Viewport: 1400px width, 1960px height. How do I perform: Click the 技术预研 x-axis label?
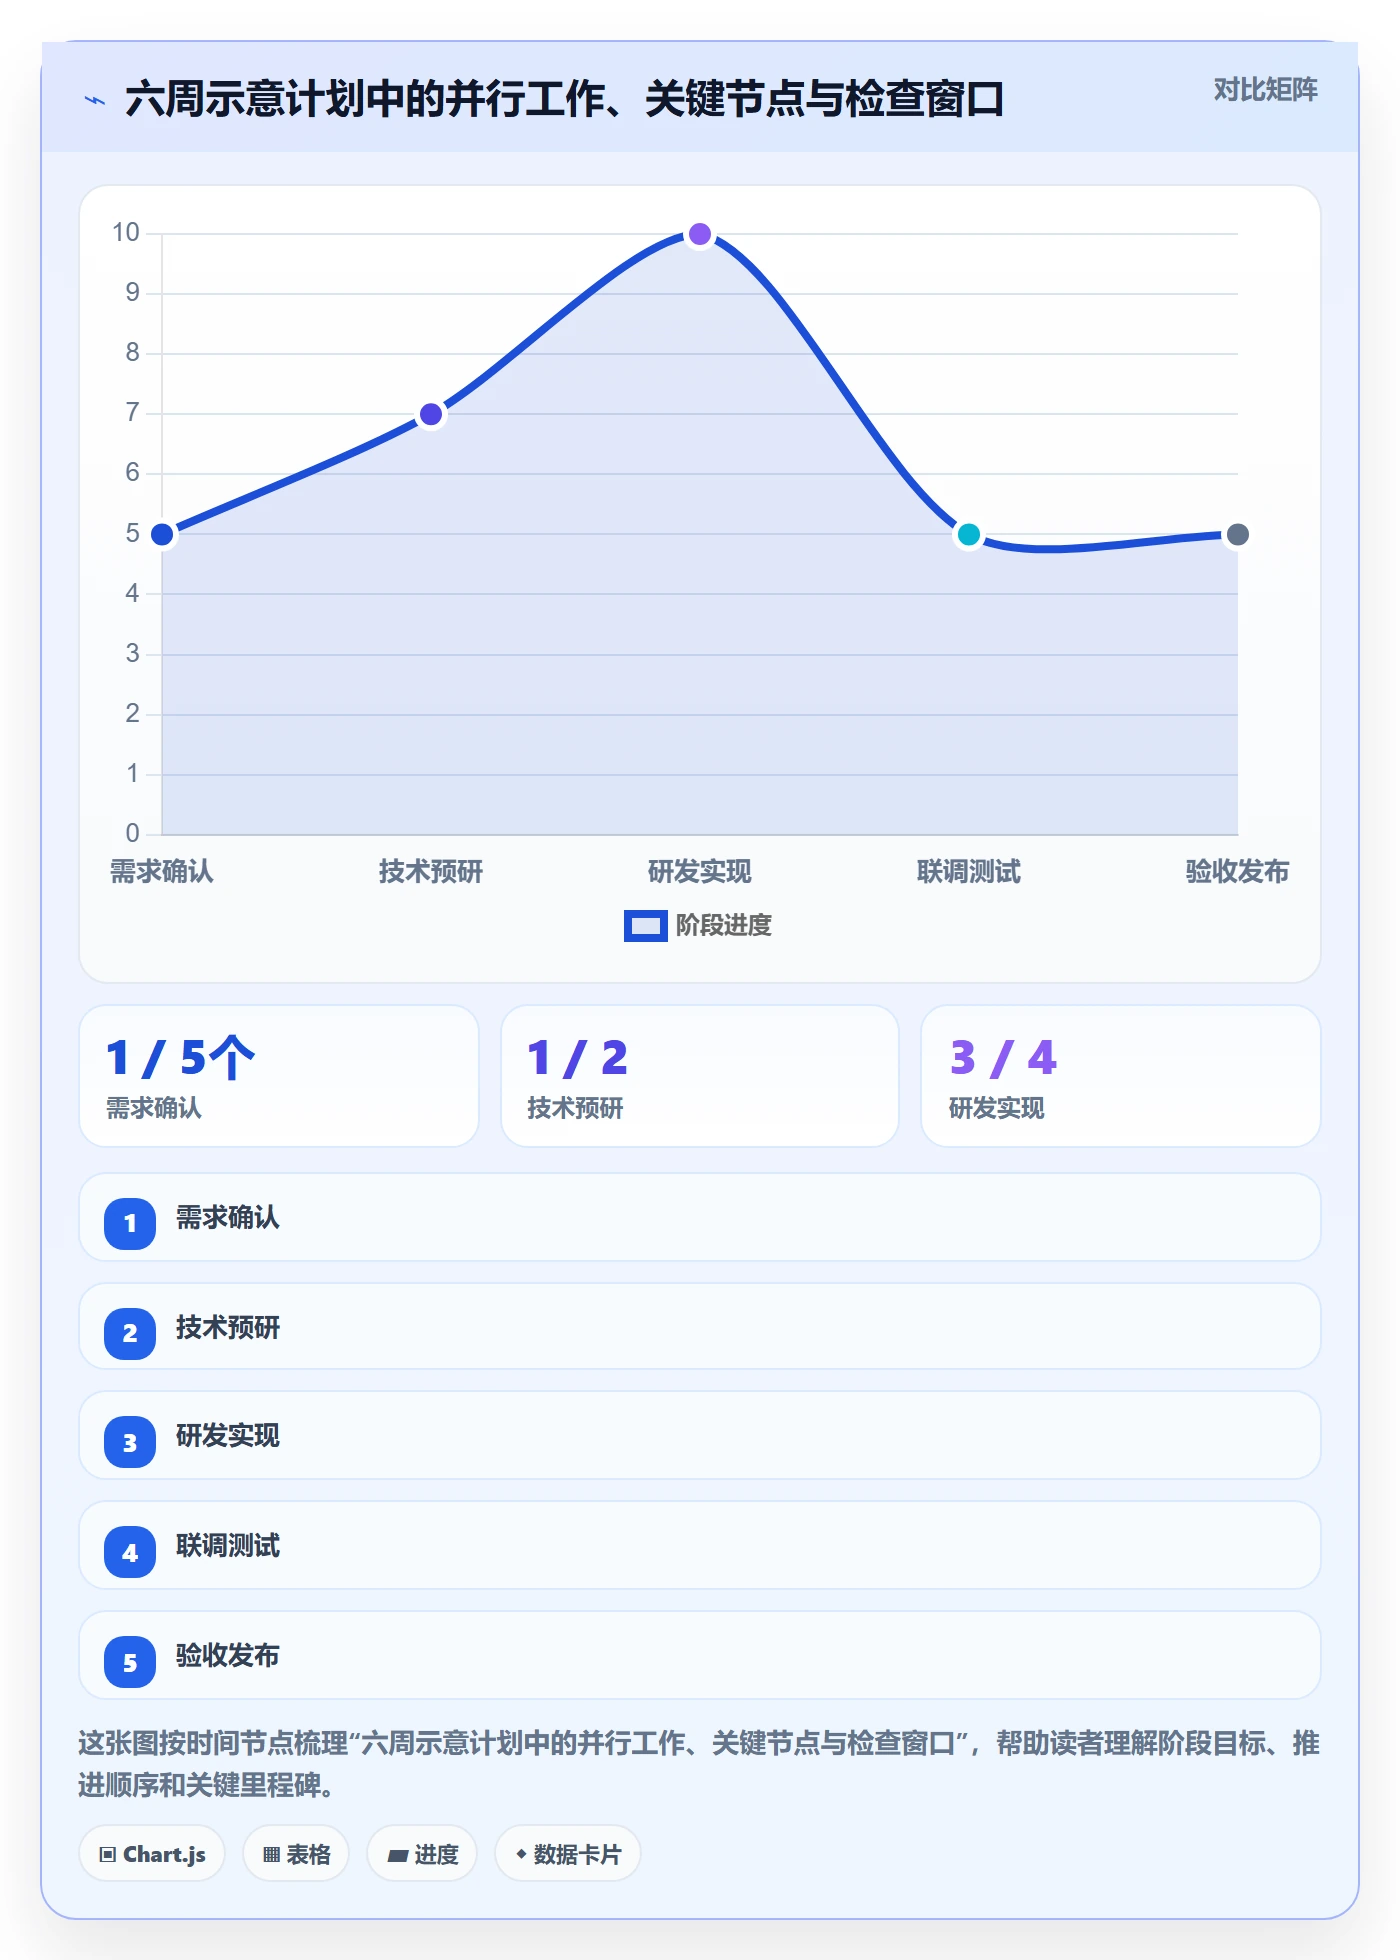tap(431, 872)
